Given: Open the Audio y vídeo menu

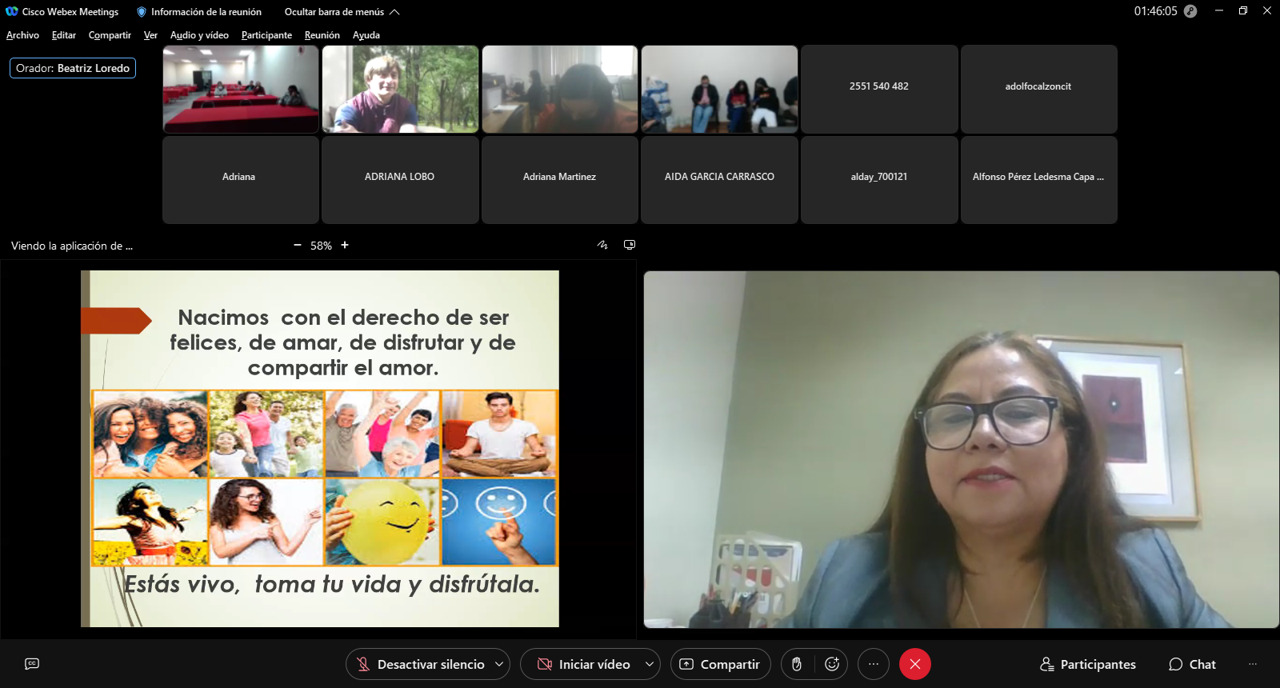Looking at the screenshot, I should (199, 35).
